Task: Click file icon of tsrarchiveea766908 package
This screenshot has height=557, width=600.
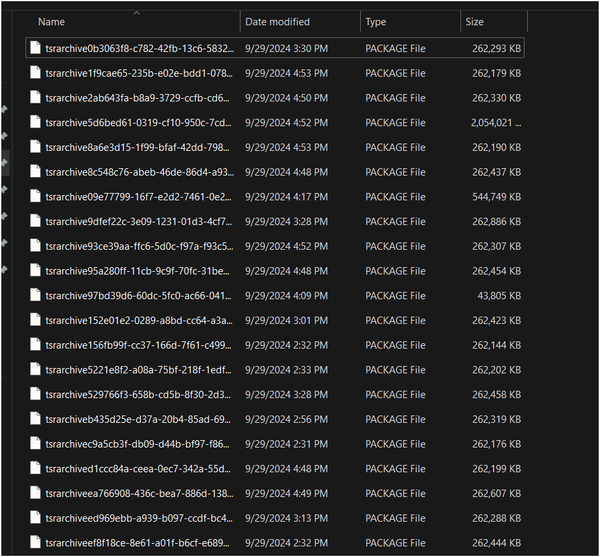Action: [35, 493]
